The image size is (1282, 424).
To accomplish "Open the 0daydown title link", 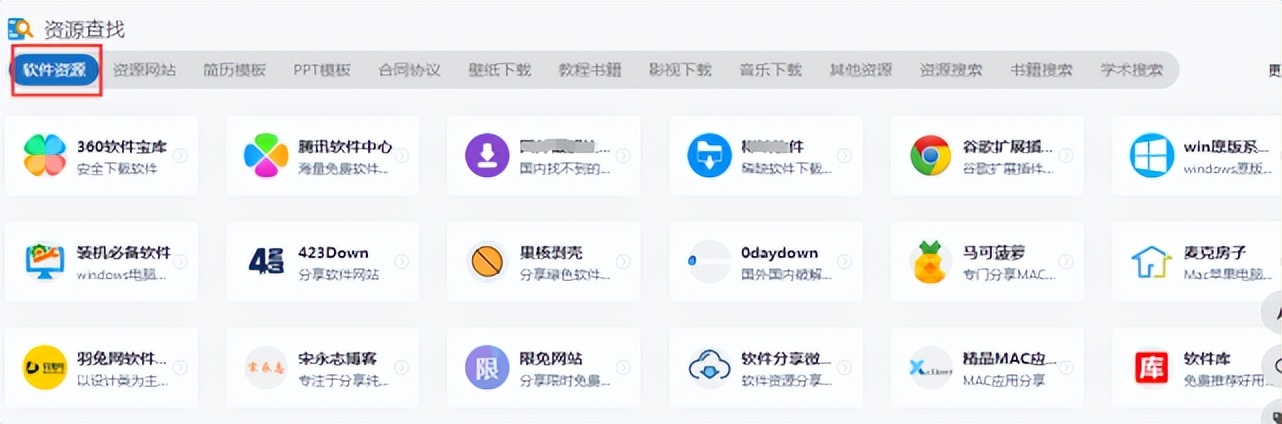I will [x=780, y=253].
